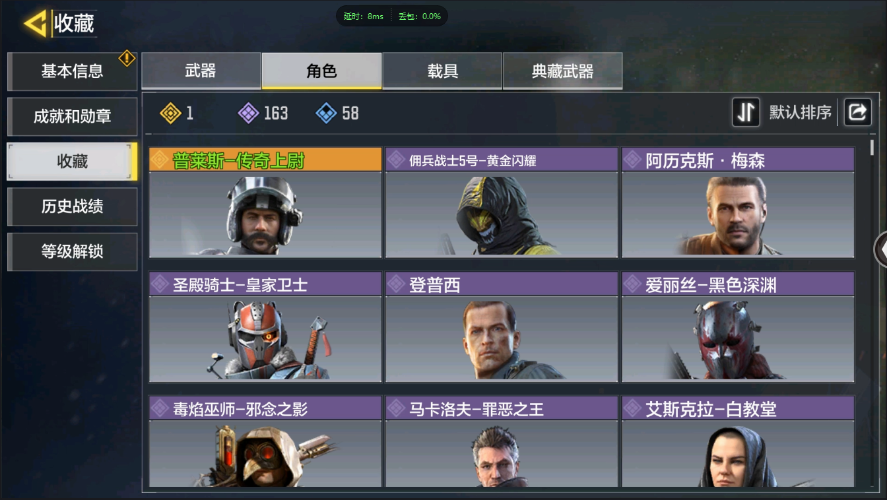Open the 基本信息 section
Viewport: 887px width, 500px height.
72,71
